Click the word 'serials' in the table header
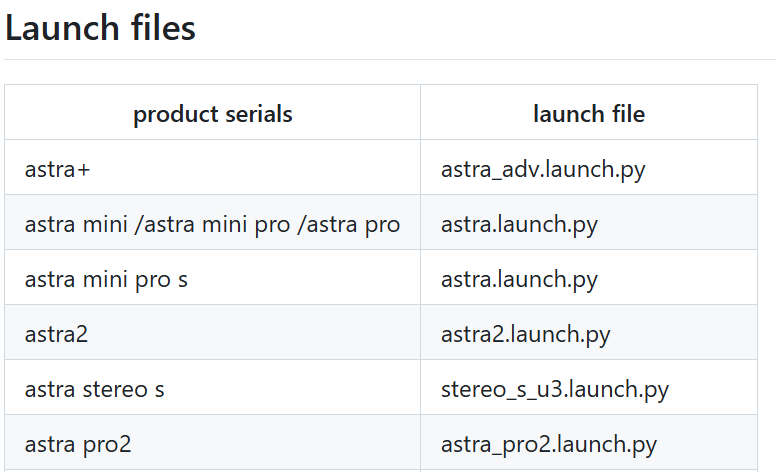Viewport: 776px width, 472px height. coord(258,114)
